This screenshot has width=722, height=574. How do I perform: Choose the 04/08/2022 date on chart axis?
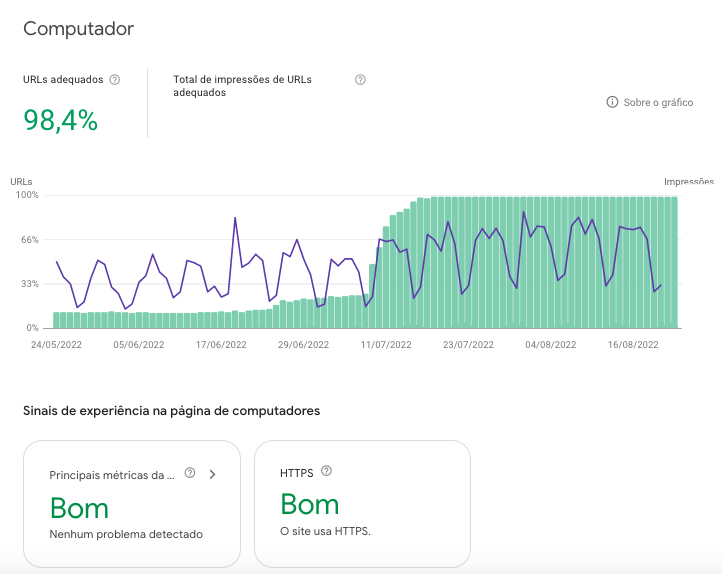(551, 344)
